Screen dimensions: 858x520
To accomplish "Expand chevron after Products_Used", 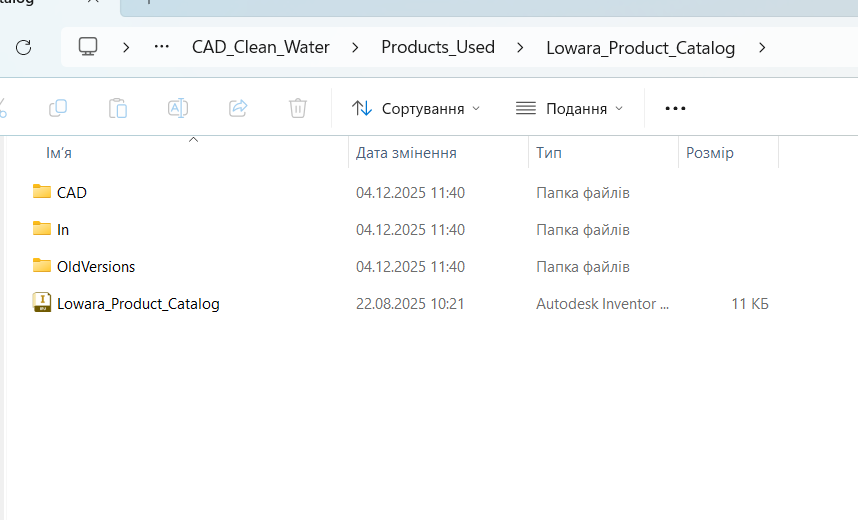I will pos(520,48).
